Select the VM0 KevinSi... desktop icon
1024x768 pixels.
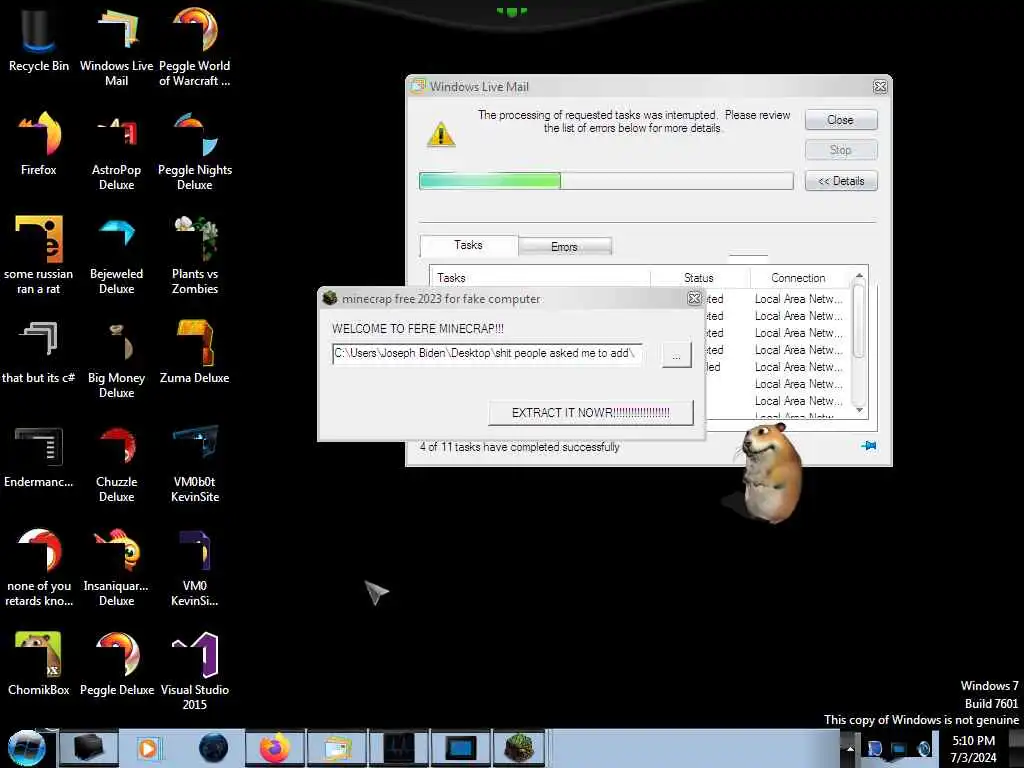(x=195, y=567)
